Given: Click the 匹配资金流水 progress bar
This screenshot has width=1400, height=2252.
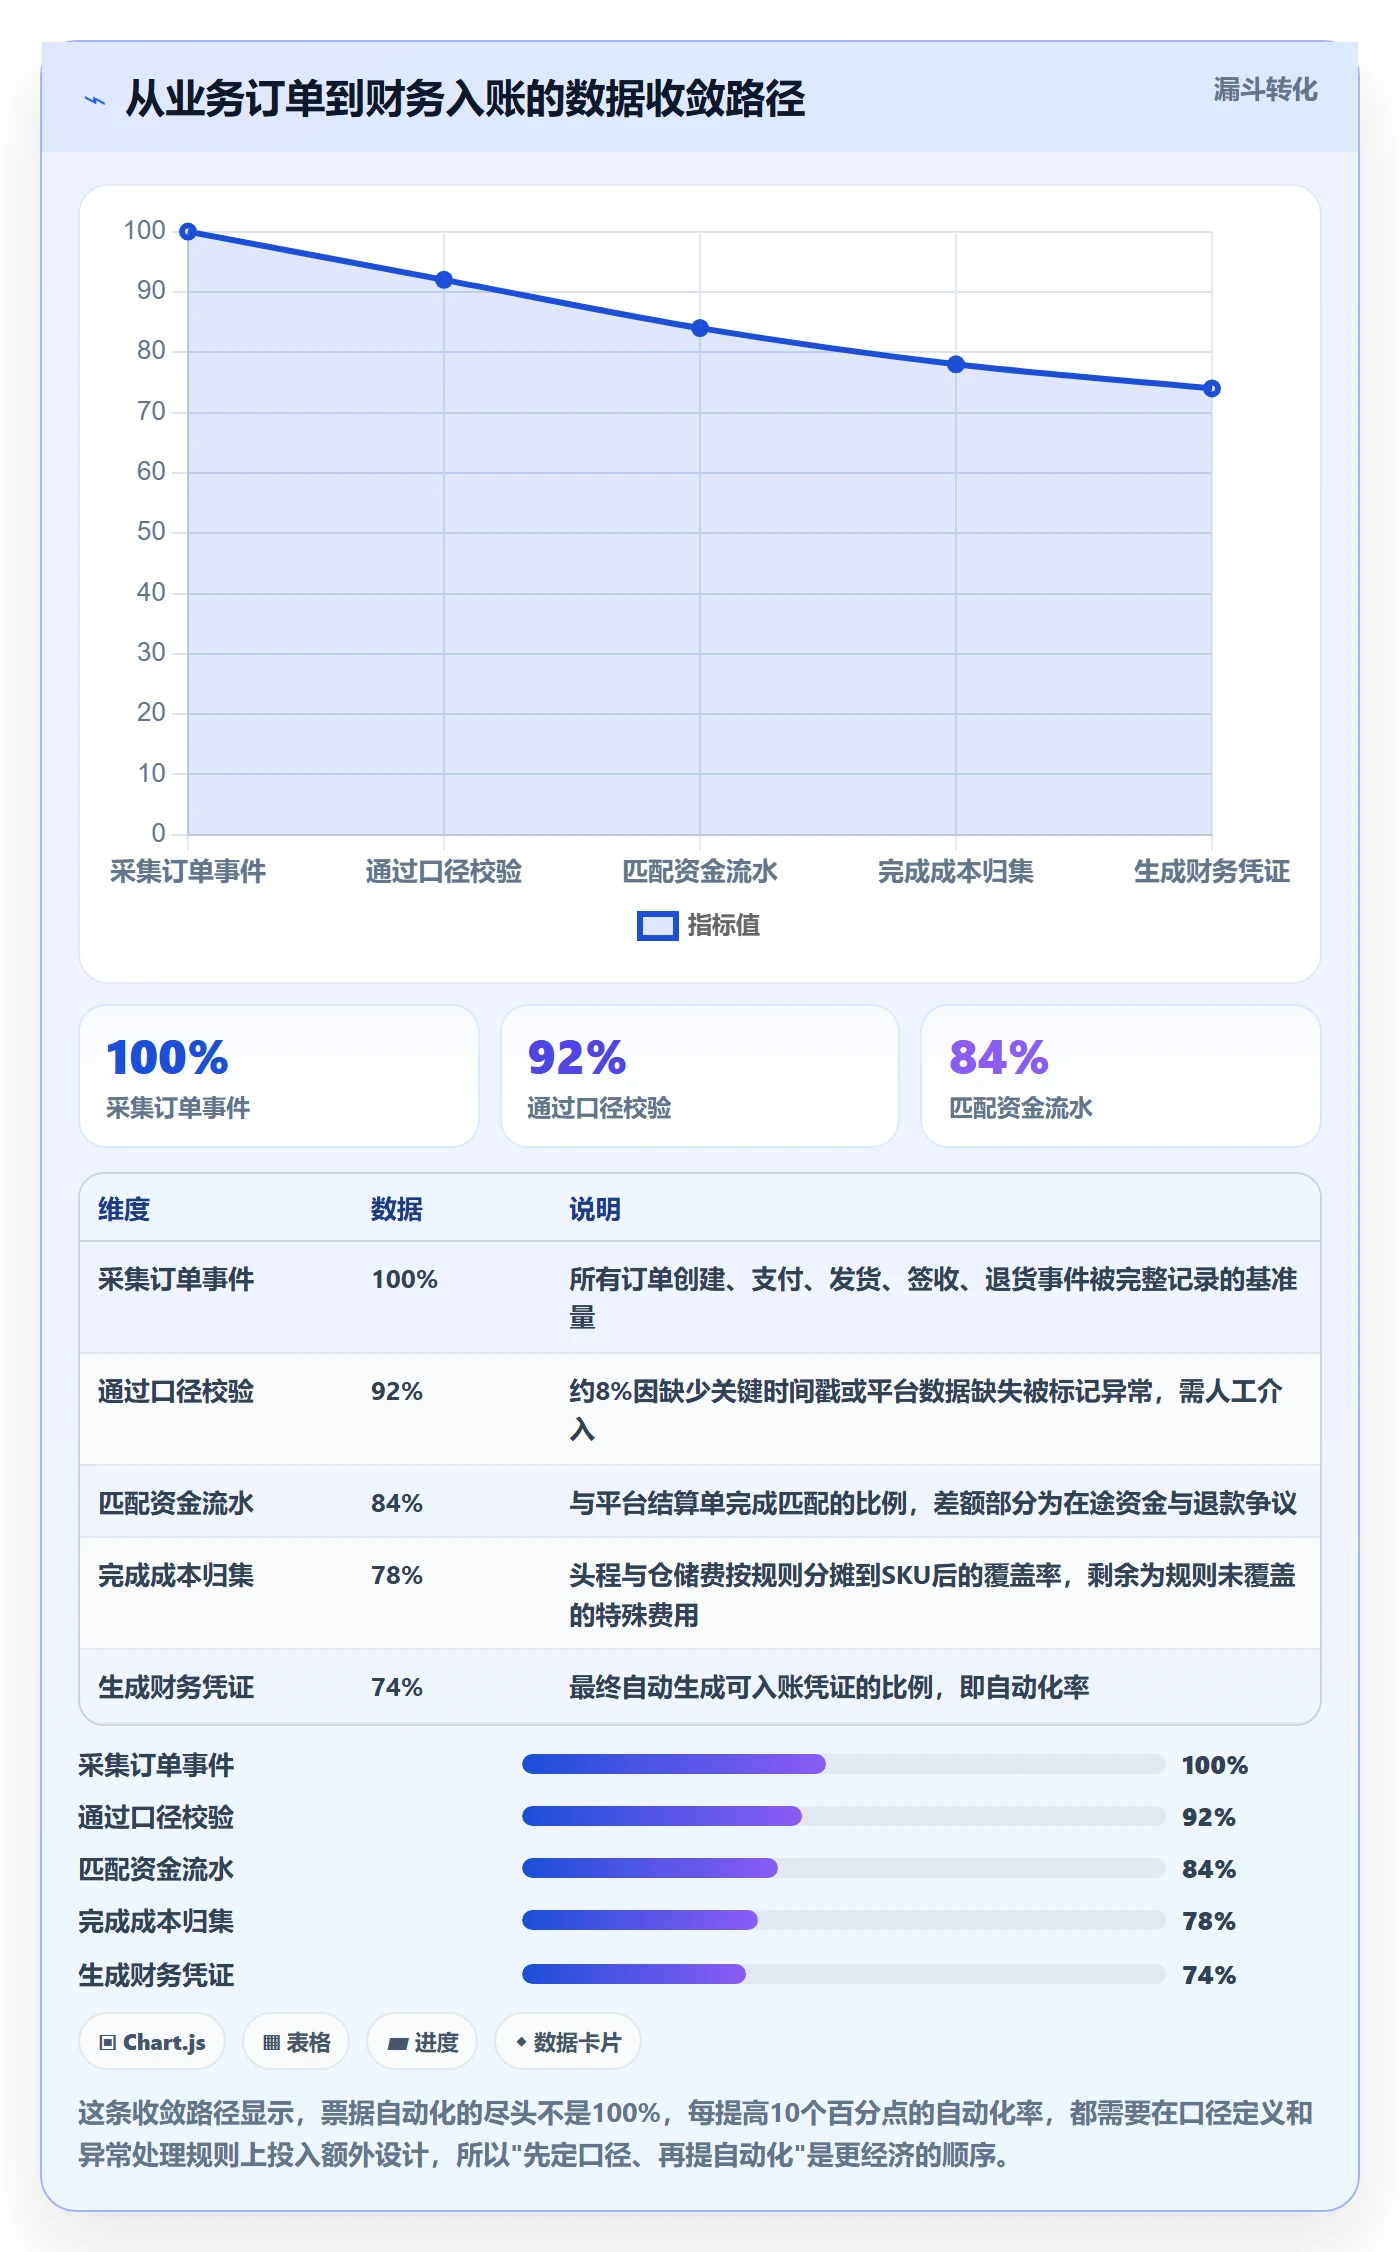Looking at the screenshot, I should (x=844, y=1869).
